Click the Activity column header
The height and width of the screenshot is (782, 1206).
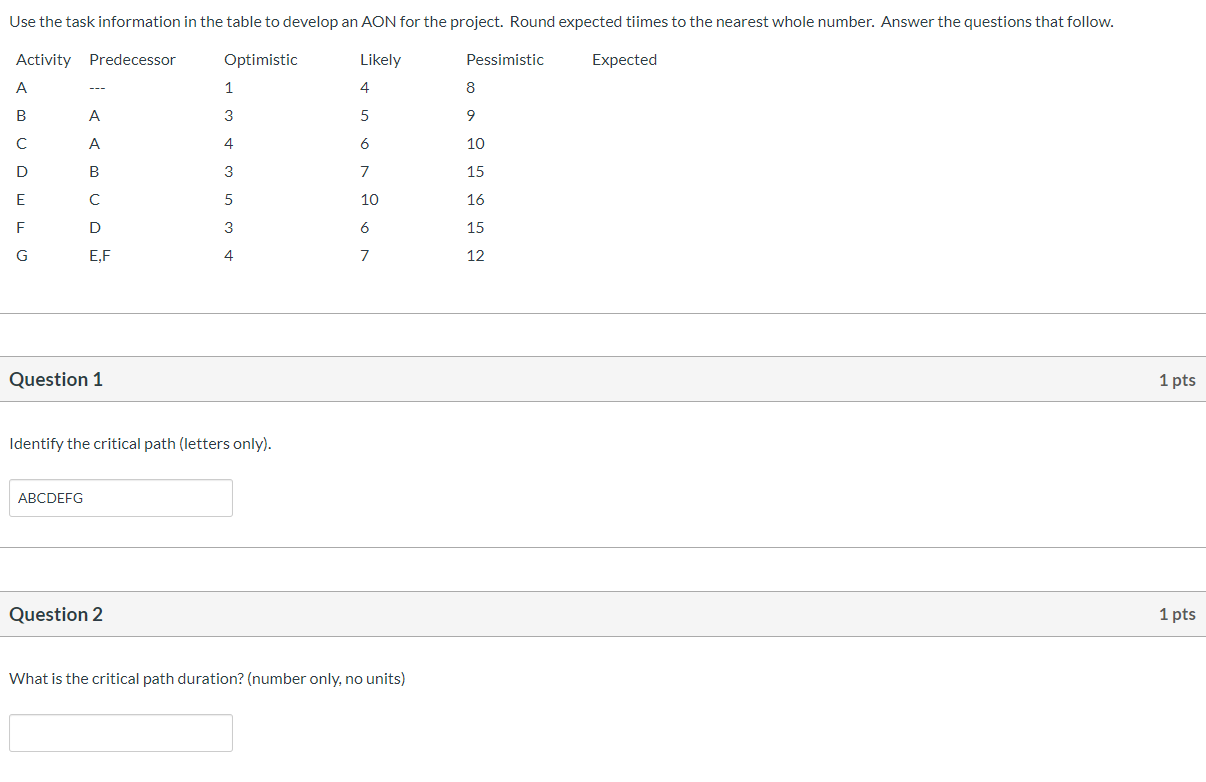point(43,59)
